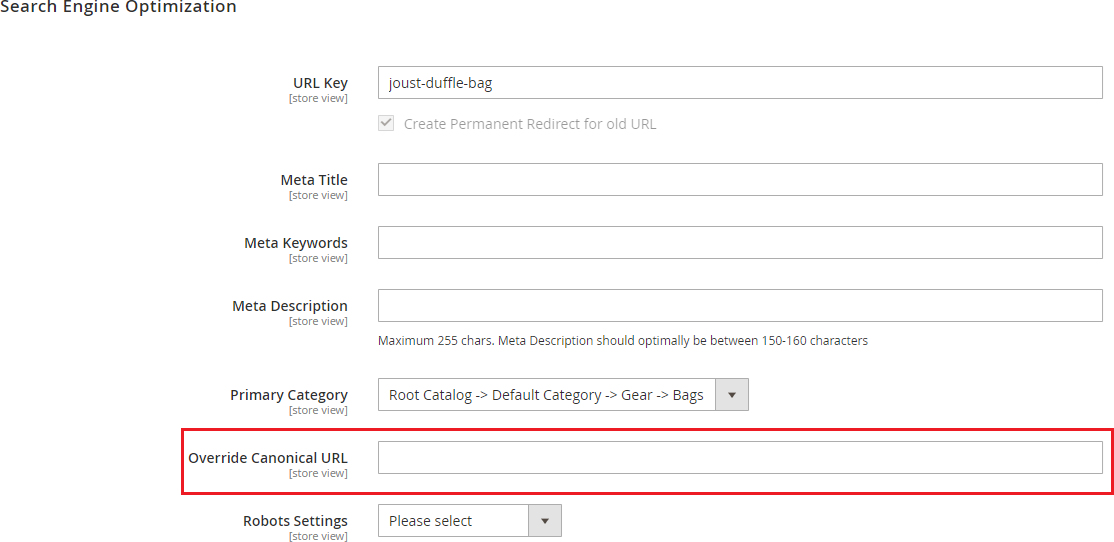Click into the URL Key input field

point(739,83)
